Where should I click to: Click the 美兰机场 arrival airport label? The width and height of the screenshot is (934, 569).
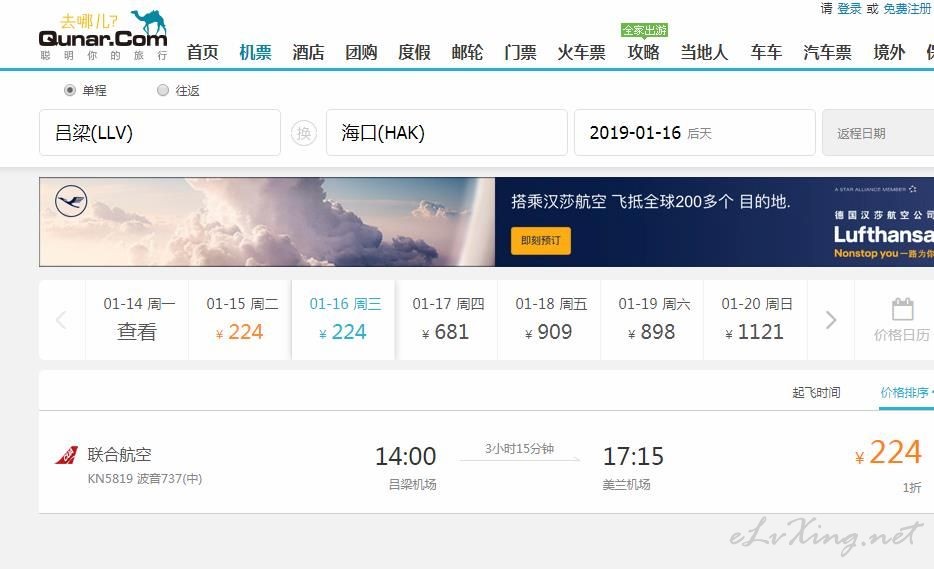[x=626, y=484]
